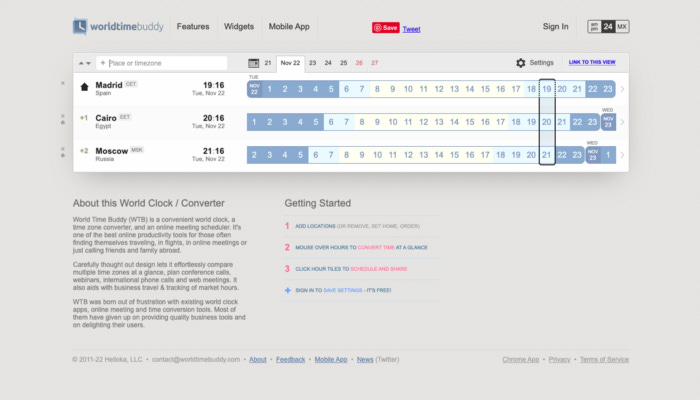Click Cairo's current time 20:16
This screenshot has width=700, height=400.
[213, 118]
